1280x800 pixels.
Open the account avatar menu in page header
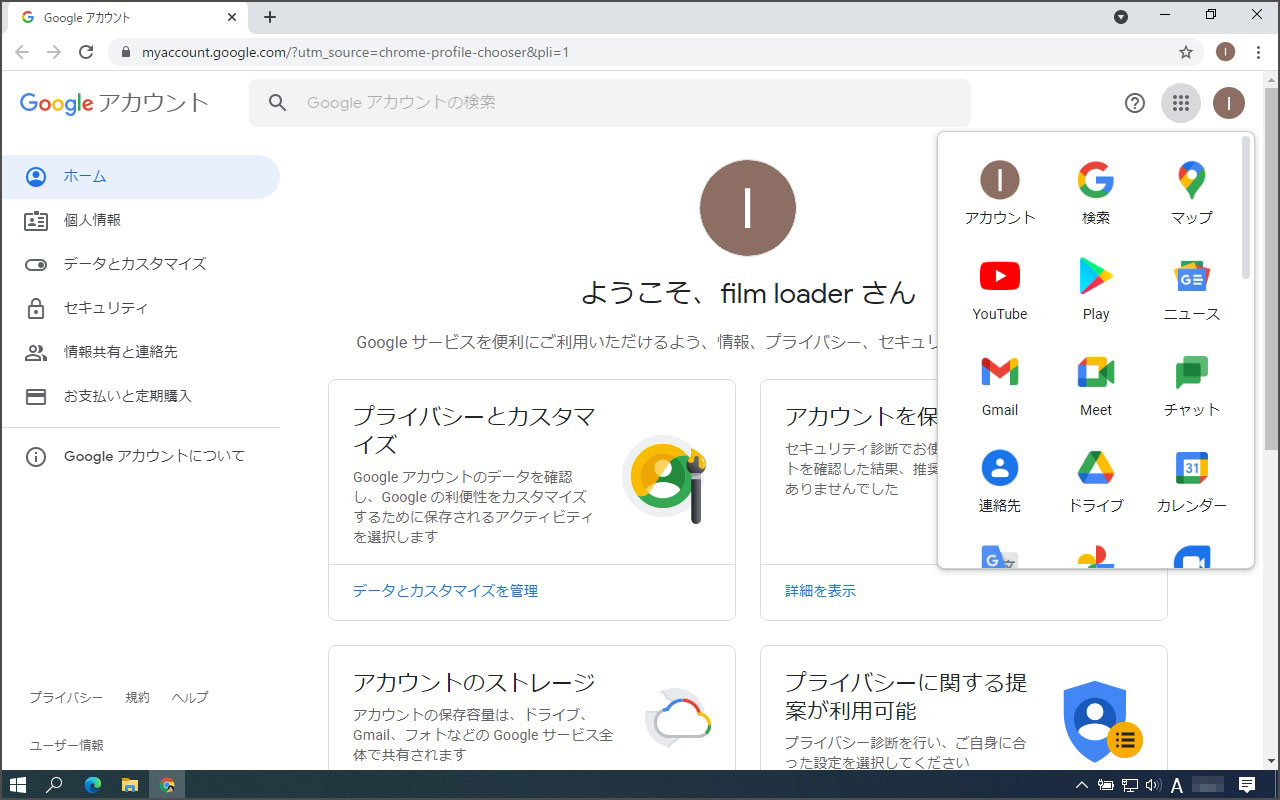pos(1229,102)
